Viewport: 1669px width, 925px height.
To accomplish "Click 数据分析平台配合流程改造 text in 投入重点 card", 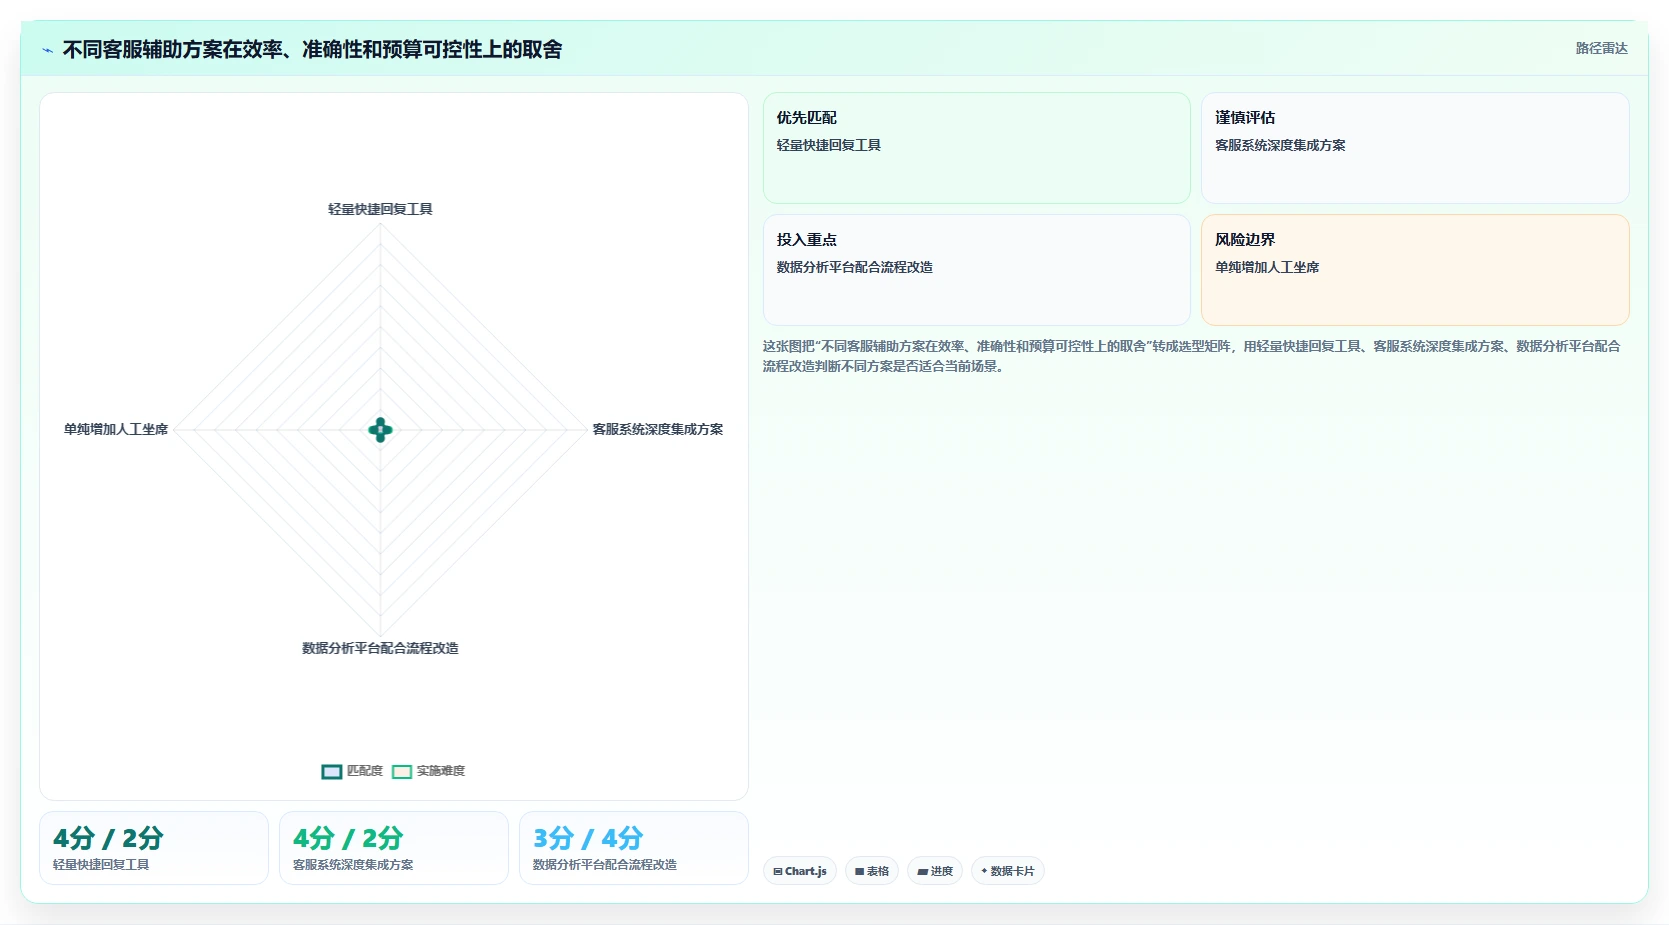I will pyautogui.click(x=855, y=267).
